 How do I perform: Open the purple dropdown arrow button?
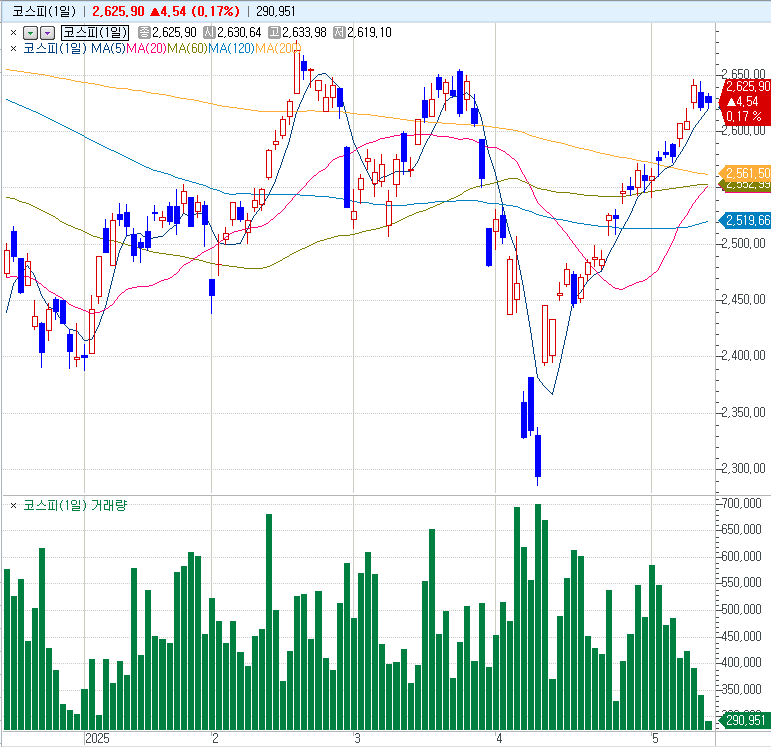[x=46, y=32]
